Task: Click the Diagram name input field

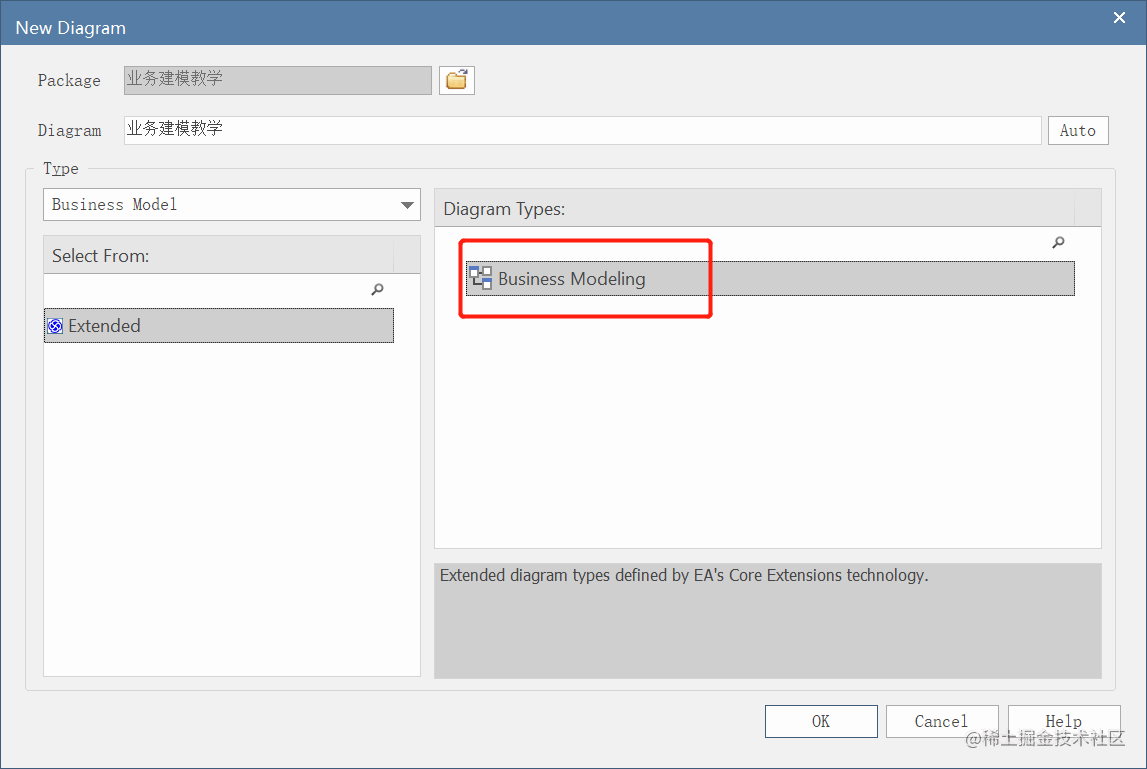Action: coord(582,130)
